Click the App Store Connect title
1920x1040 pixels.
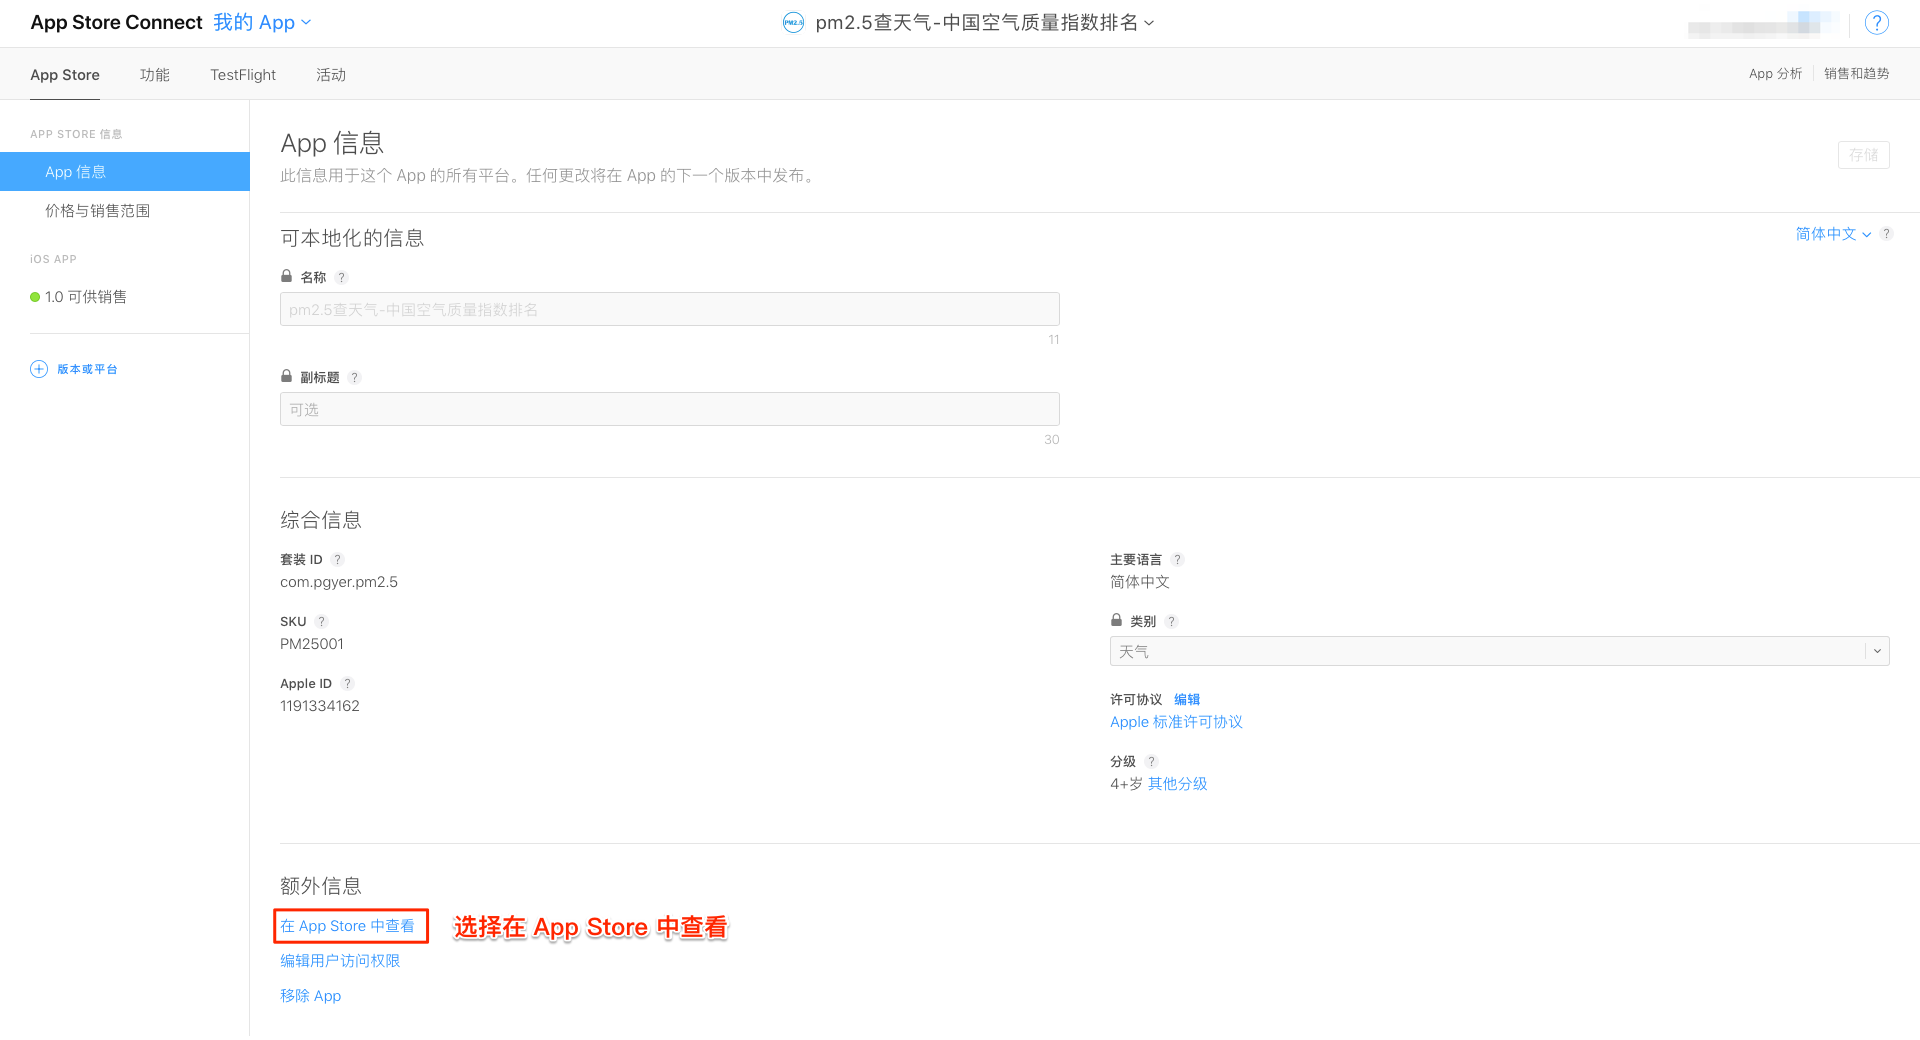116,22
